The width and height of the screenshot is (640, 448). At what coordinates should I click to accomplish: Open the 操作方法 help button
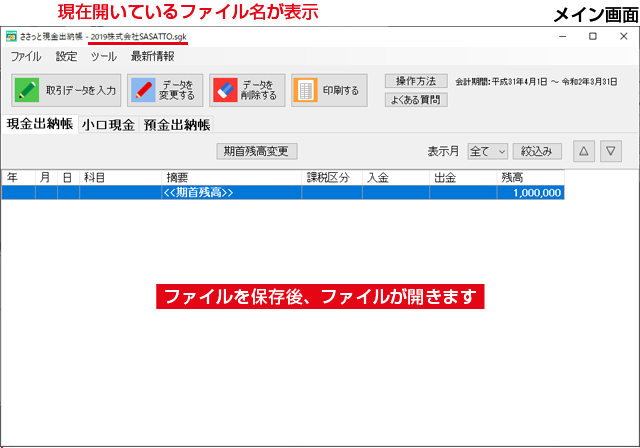(x=415, y=80)
